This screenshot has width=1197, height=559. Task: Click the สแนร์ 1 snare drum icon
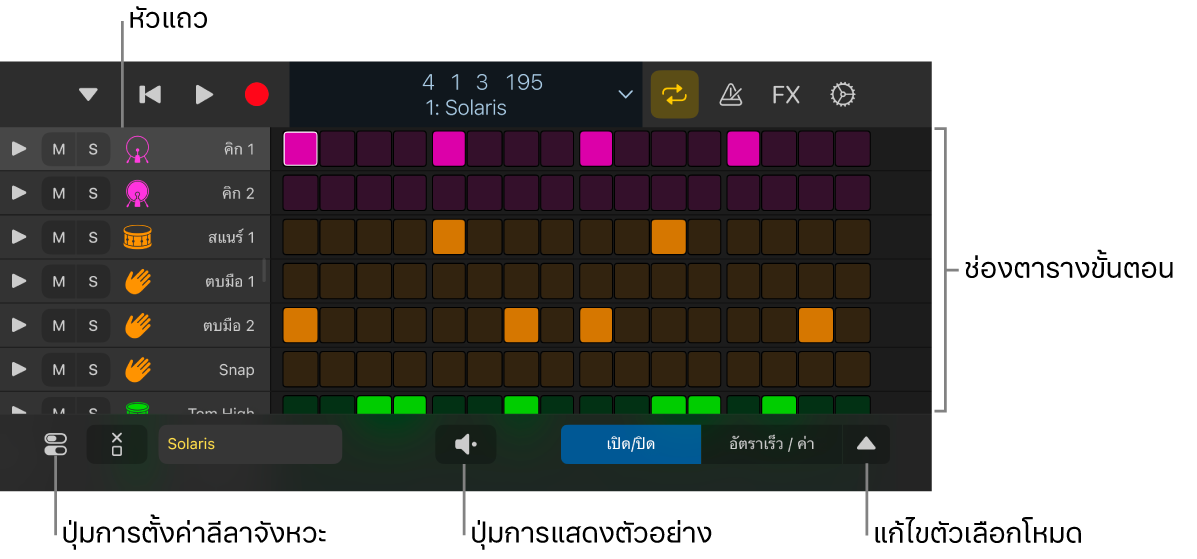[137, 237]
